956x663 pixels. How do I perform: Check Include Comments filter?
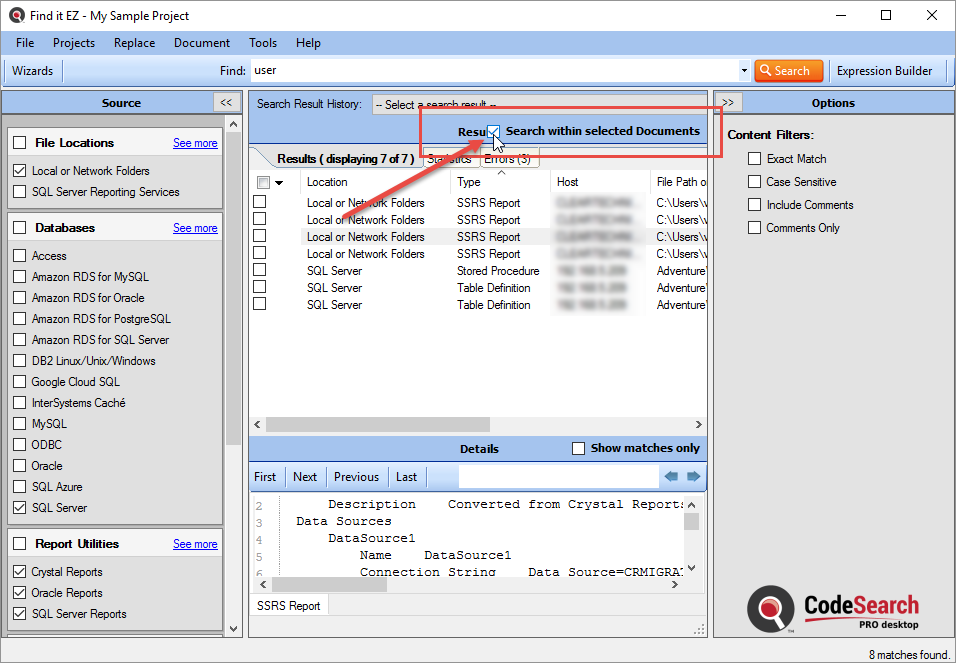tap(754, 205)
